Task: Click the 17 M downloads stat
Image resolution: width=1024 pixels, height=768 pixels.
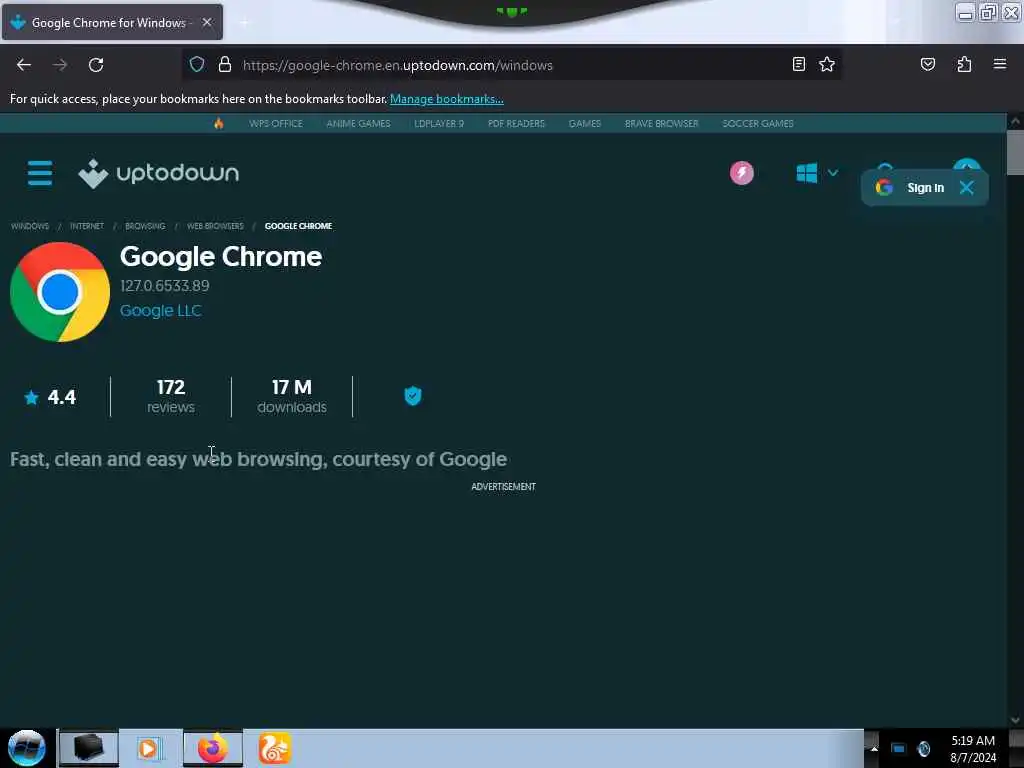Action: click(292, 396)
